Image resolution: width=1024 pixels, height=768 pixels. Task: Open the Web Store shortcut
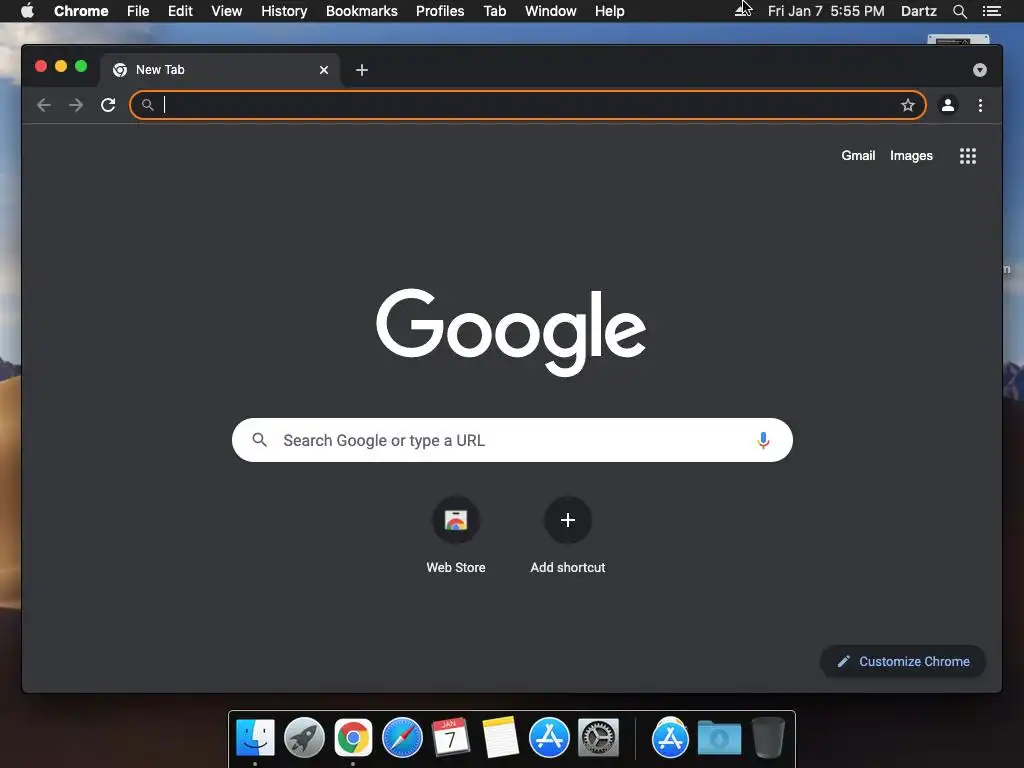(x=456, y=536)
